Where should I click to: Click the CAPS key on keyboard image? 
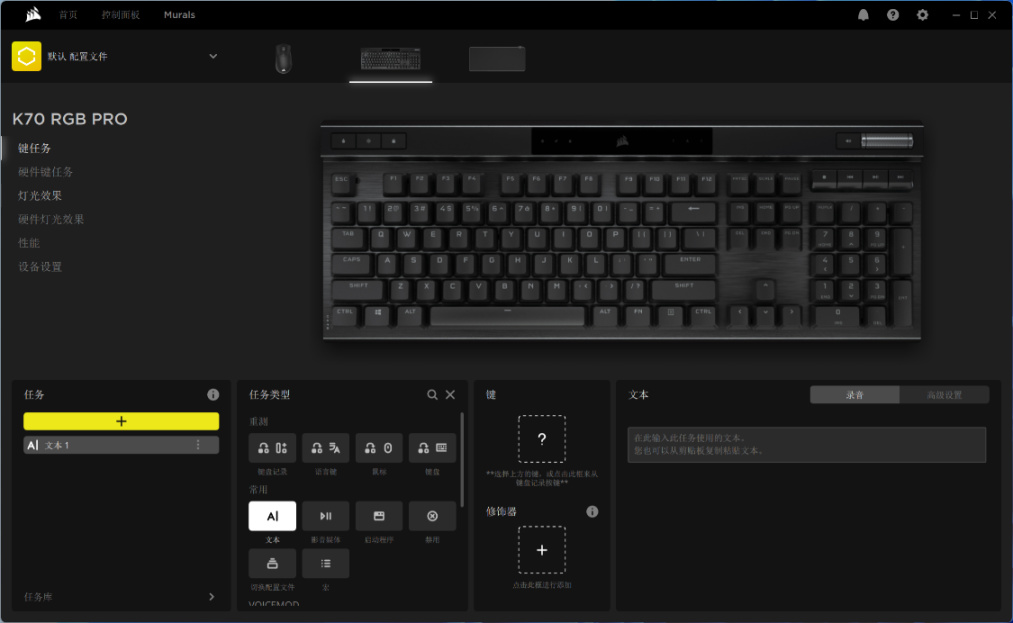pyautogui.click(x=352, y=264)
